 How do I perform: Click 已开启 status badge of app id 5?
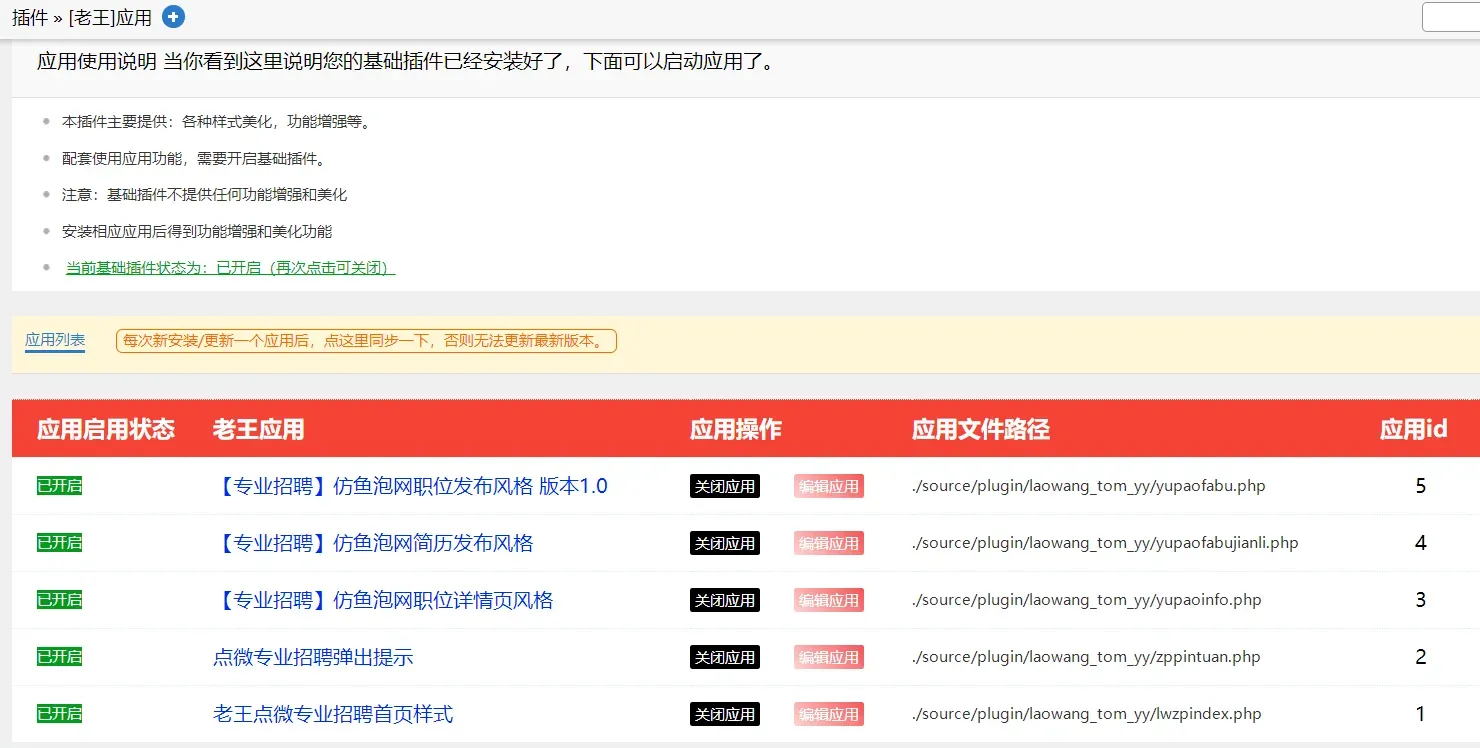(59, 486)
